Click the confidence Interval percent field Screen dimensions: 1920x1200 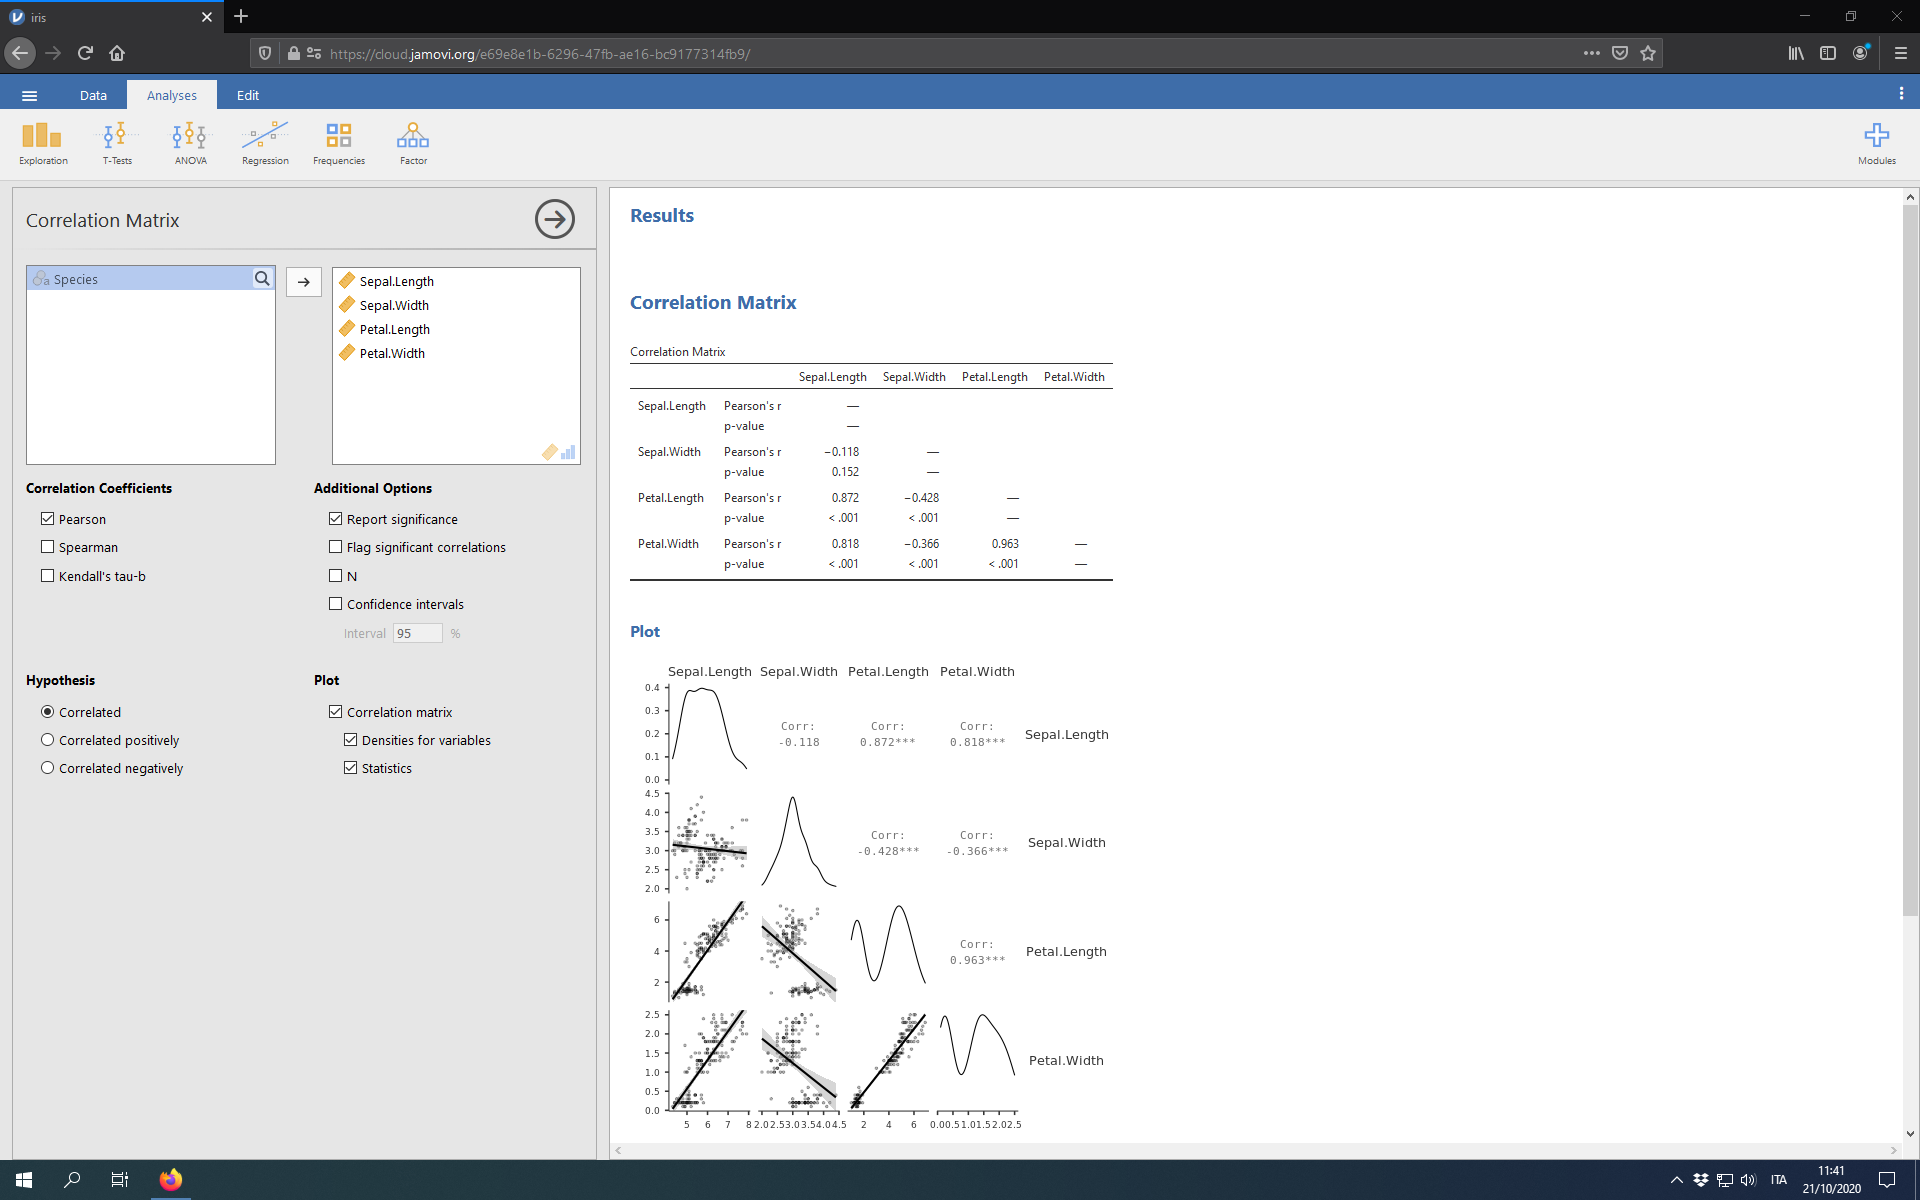(x=417, y=633)
